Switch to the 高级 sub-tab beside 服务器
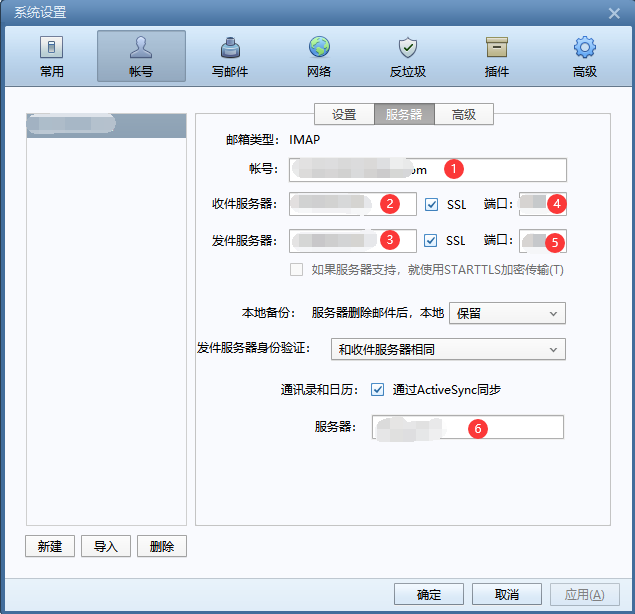635x614 pixels. click(464, 114)
